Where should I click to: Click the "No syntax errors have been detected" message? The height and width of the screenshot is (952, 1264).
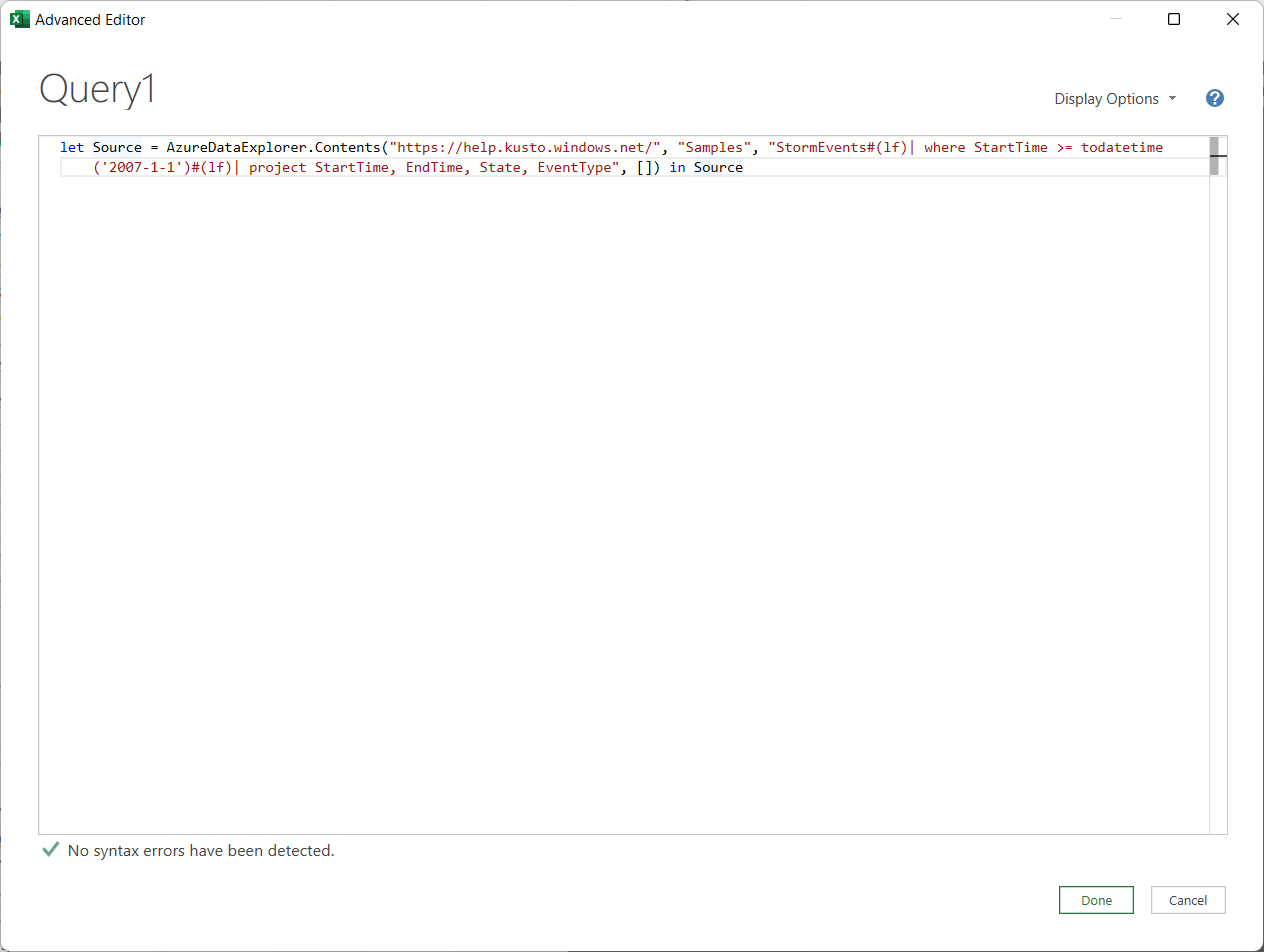click(x=201, y=851)
